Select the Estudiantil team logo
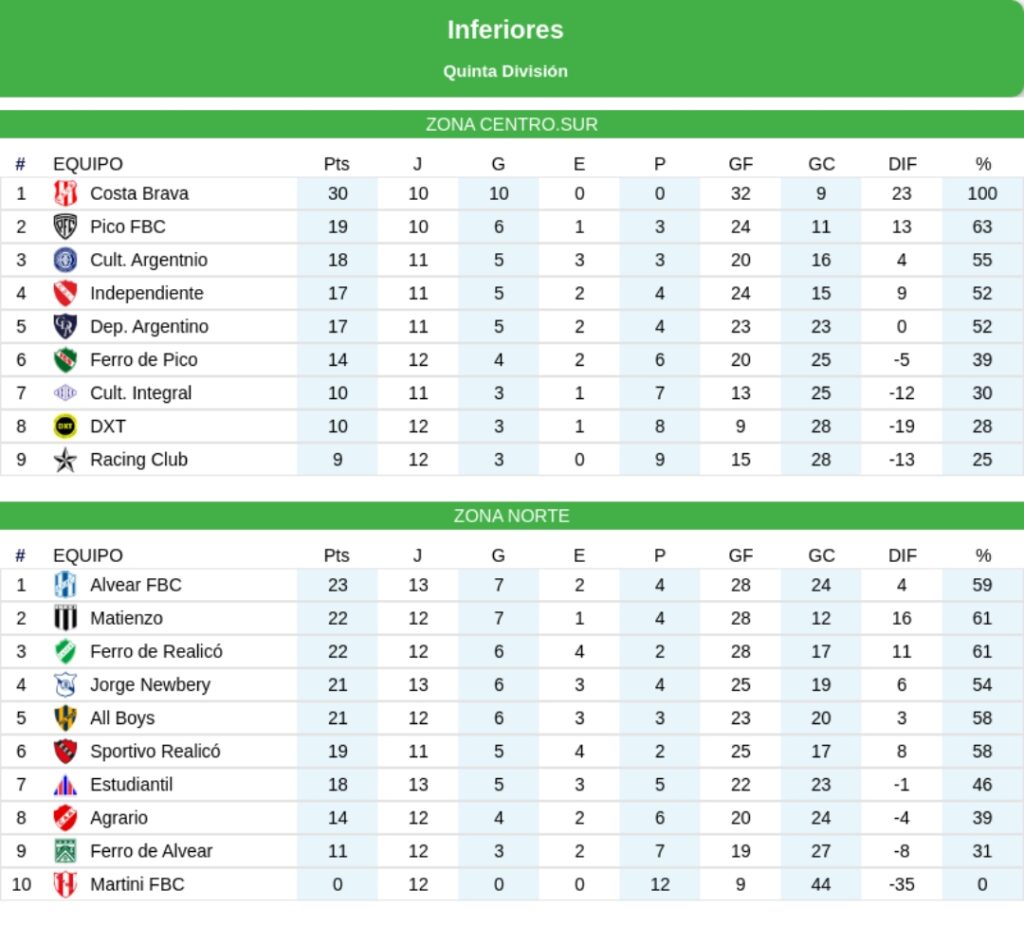Viewport: 1024px width, 944px height. pos(65,784)
